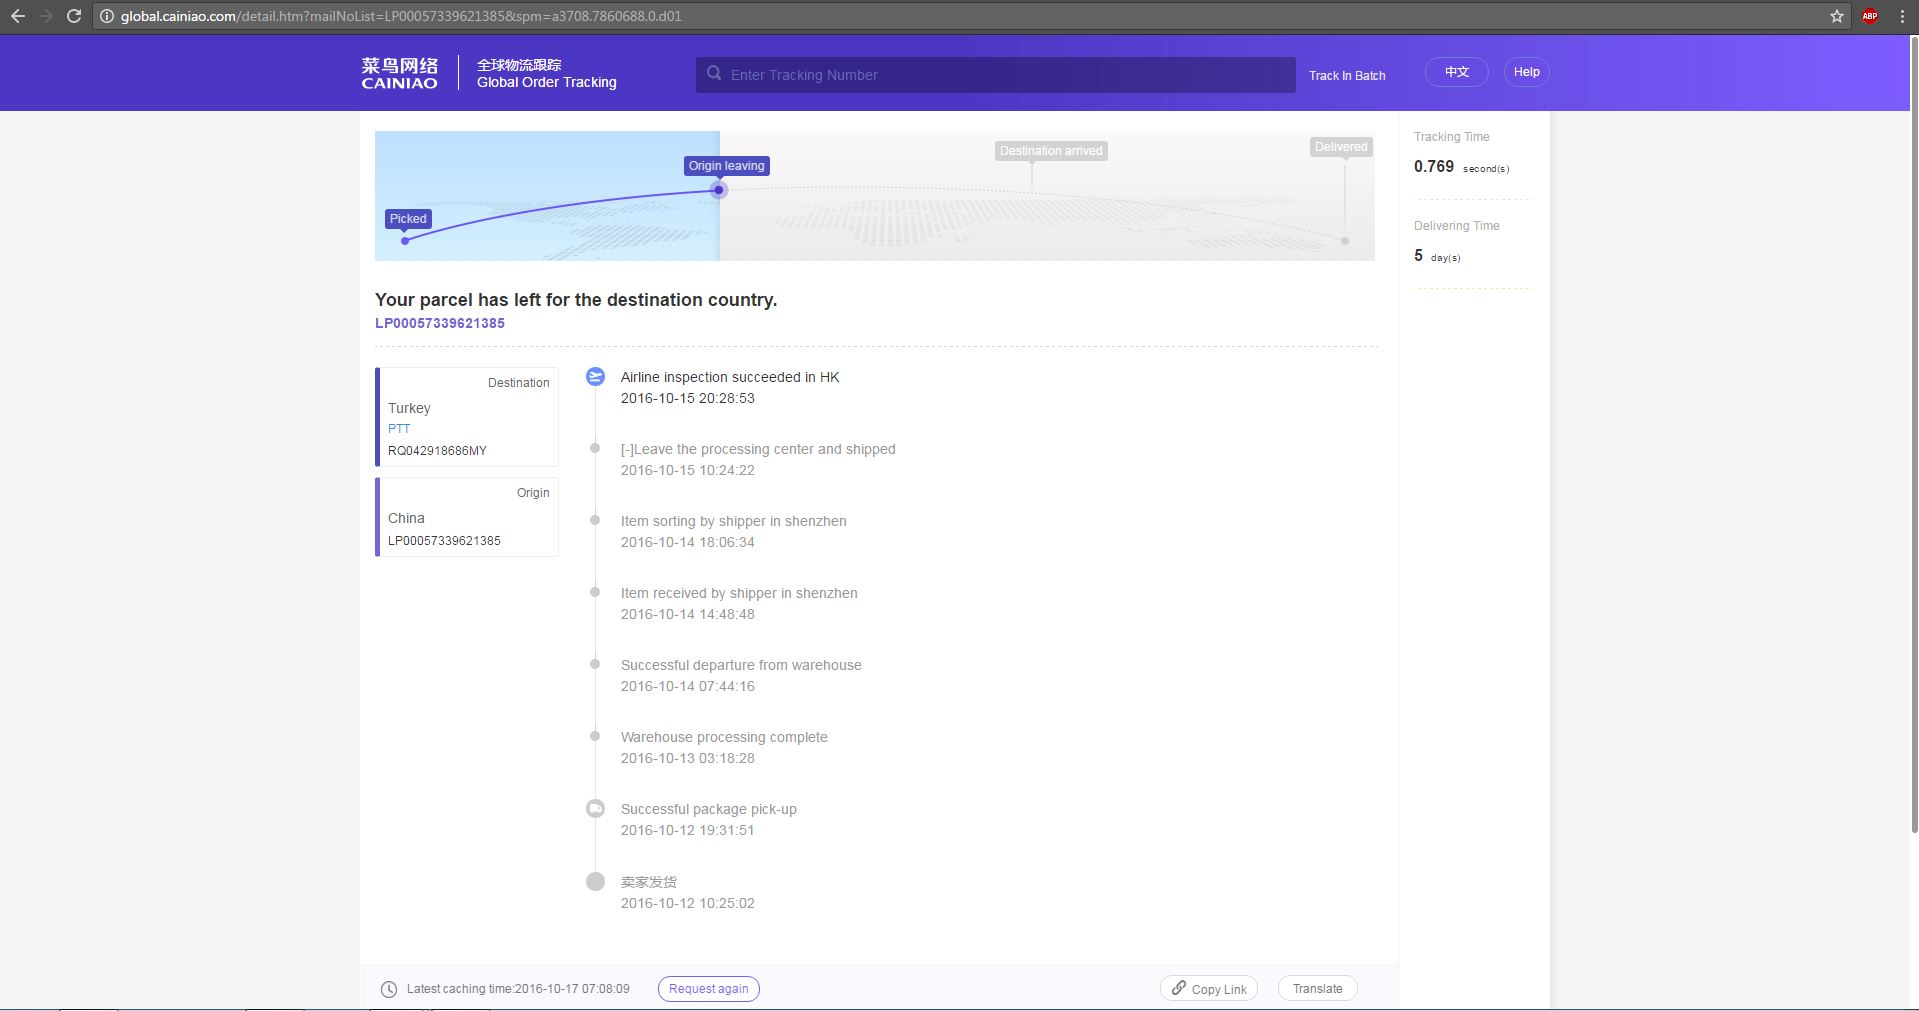Switch language to 中文
The height and width of the screenshot is (1011, 1919).
[x=1456, y=72]
